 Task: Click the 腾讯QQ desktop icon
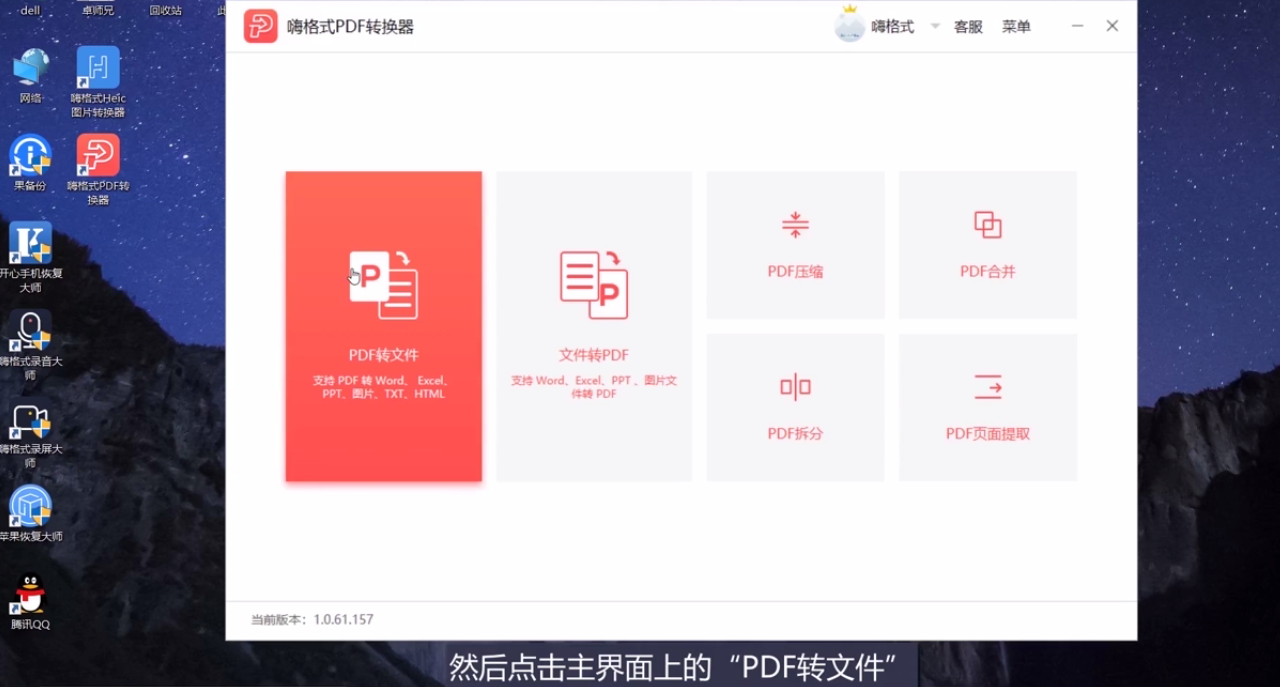tap(30, 602)
